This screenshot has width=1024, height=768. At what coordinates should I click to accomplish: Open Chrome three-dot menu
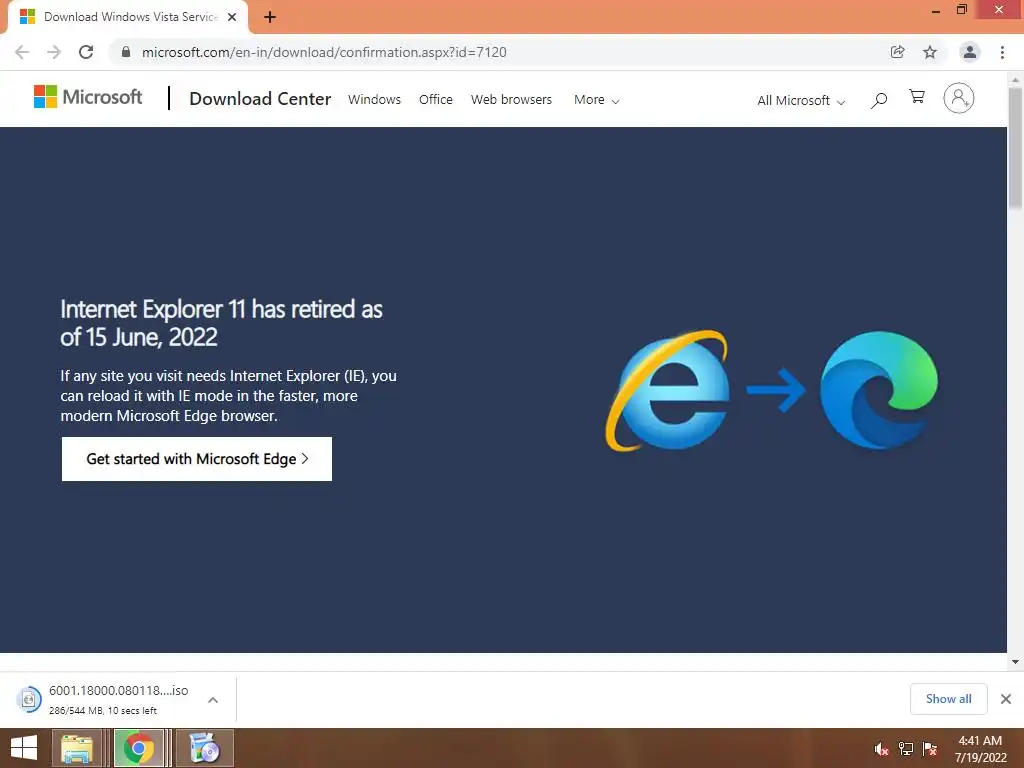(x=1002, y=52)
